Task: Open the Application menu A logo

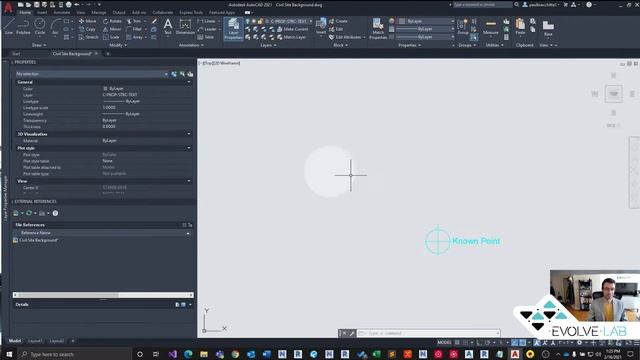Action: coord(8,7)
